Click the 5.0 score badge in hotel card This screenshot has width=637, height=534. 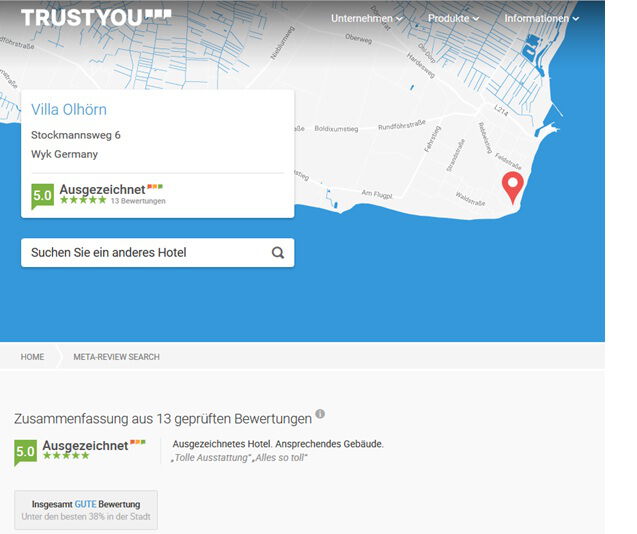(x=42, y=196)
